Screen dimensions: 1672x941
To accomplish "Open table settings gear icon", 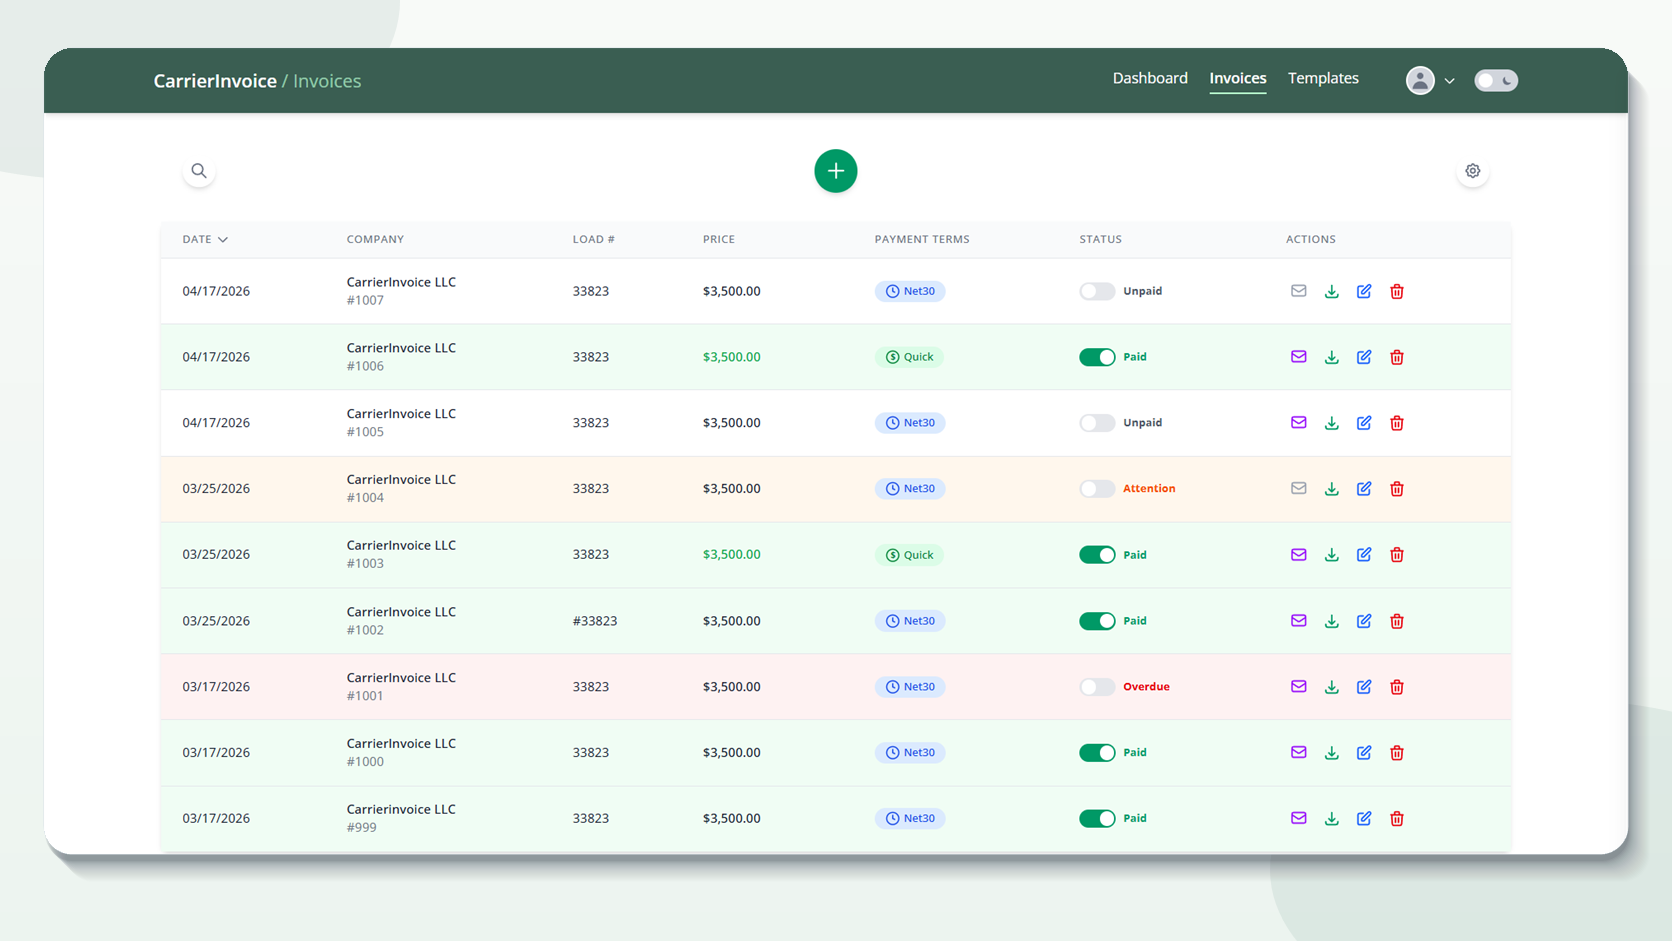I will click(x=1473, y=171).
